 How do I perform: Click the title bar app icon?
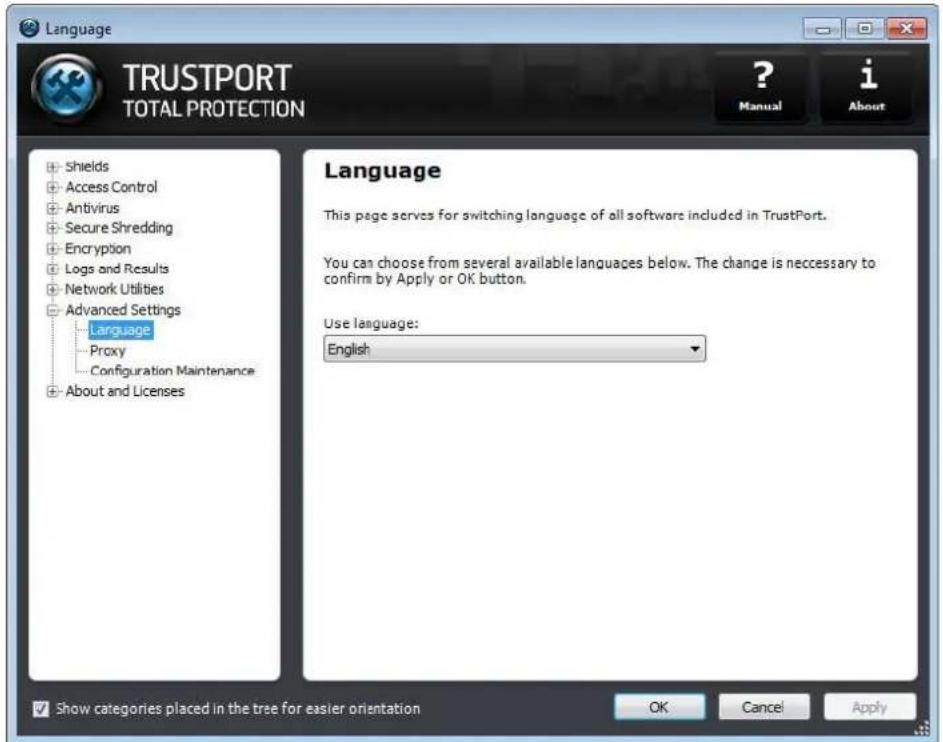pos(29,28)
